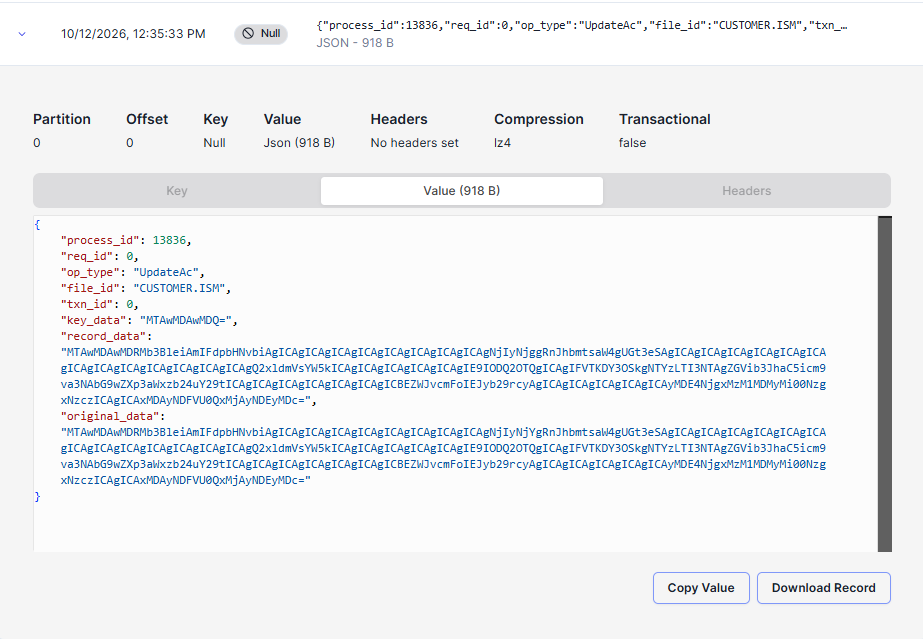The width and height of the screenshot is (923, 639).
Task: Click the "req_id" JSON key
Action: pyautogui.click(x=87, y=256)
